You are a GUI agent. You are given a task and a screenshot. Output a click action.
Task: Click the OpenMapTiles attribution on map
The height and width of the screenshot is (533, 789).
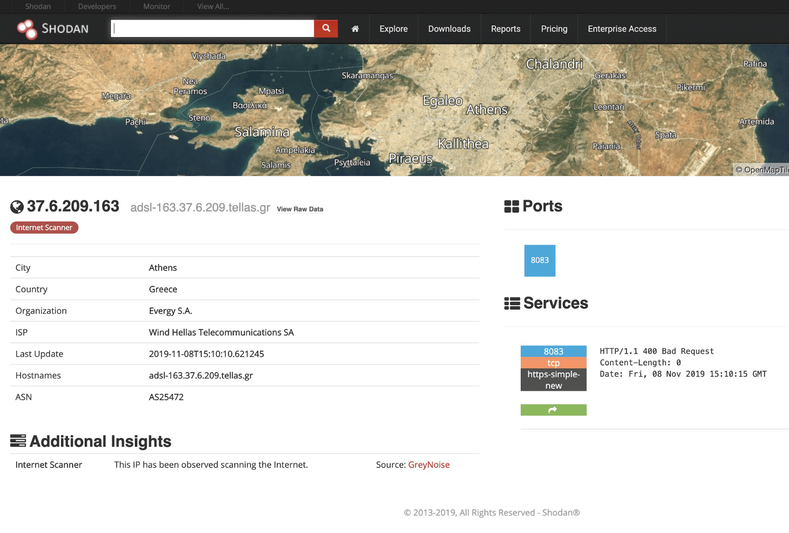761,170
